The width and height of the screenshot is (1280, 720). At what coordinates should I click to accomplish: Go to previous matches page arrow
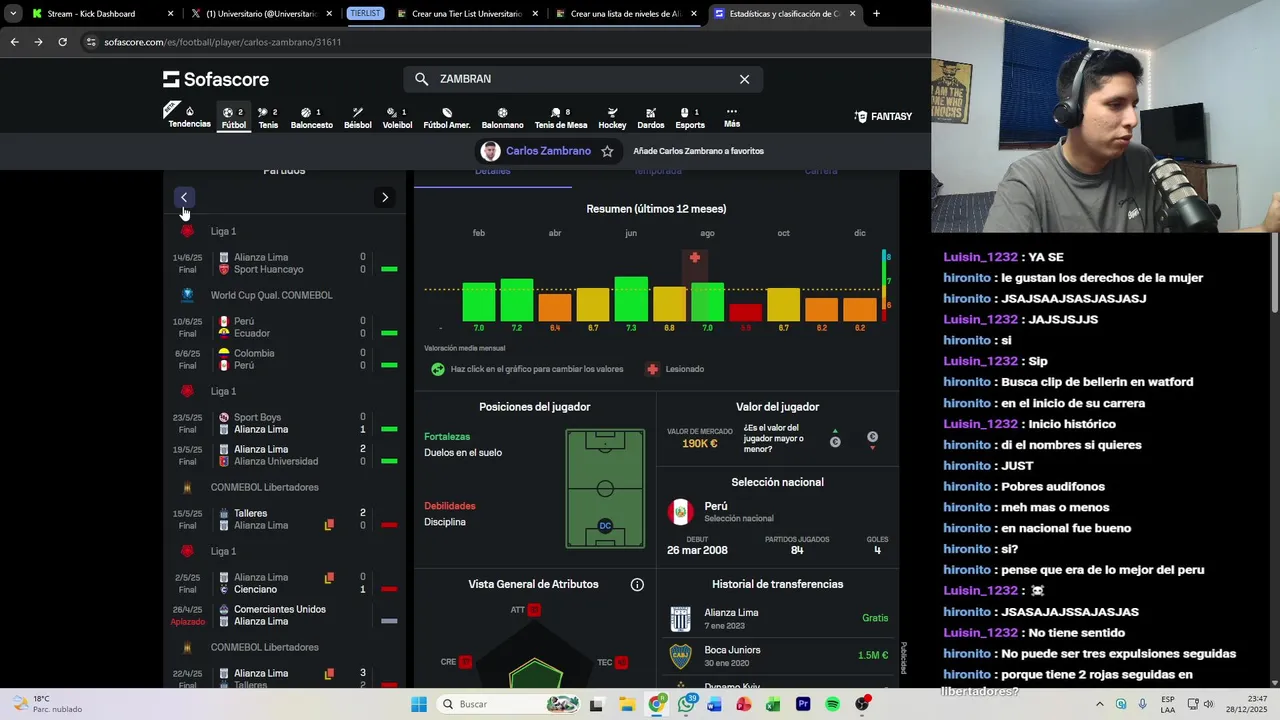coord(184,197)
